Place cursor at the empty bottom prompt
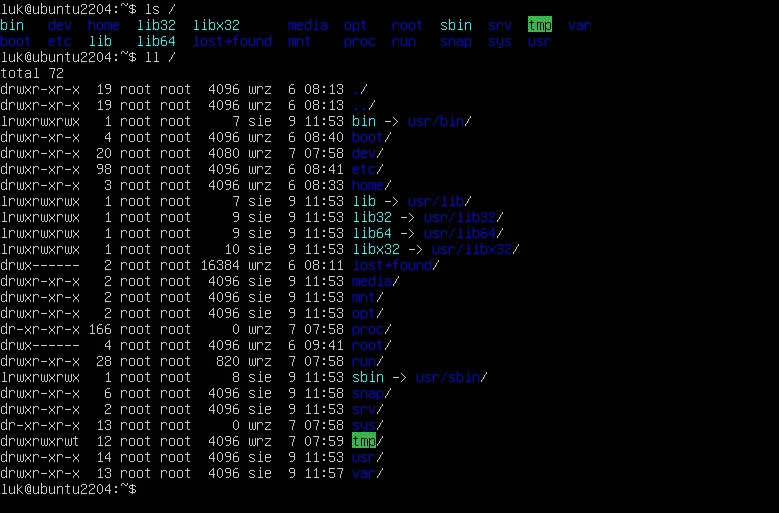779x513 pixels. coord(144,489)
